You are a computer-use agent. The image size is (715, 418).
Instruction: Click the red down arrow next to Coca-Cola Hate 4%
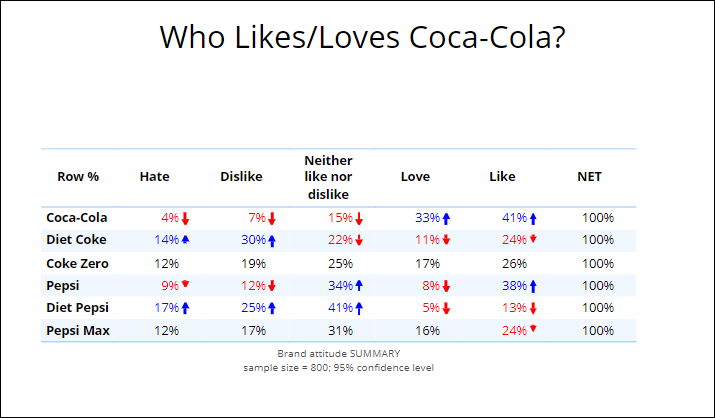coord(185,219)
